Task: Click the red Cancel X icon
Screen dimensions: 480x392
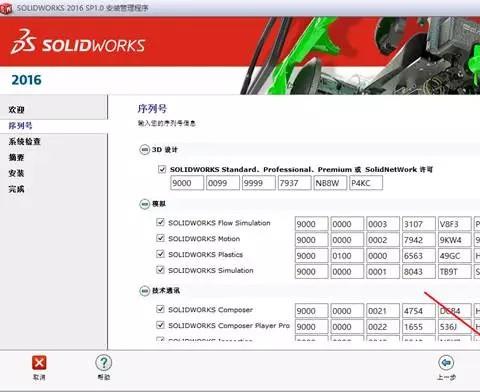Action: pos(39,363)
